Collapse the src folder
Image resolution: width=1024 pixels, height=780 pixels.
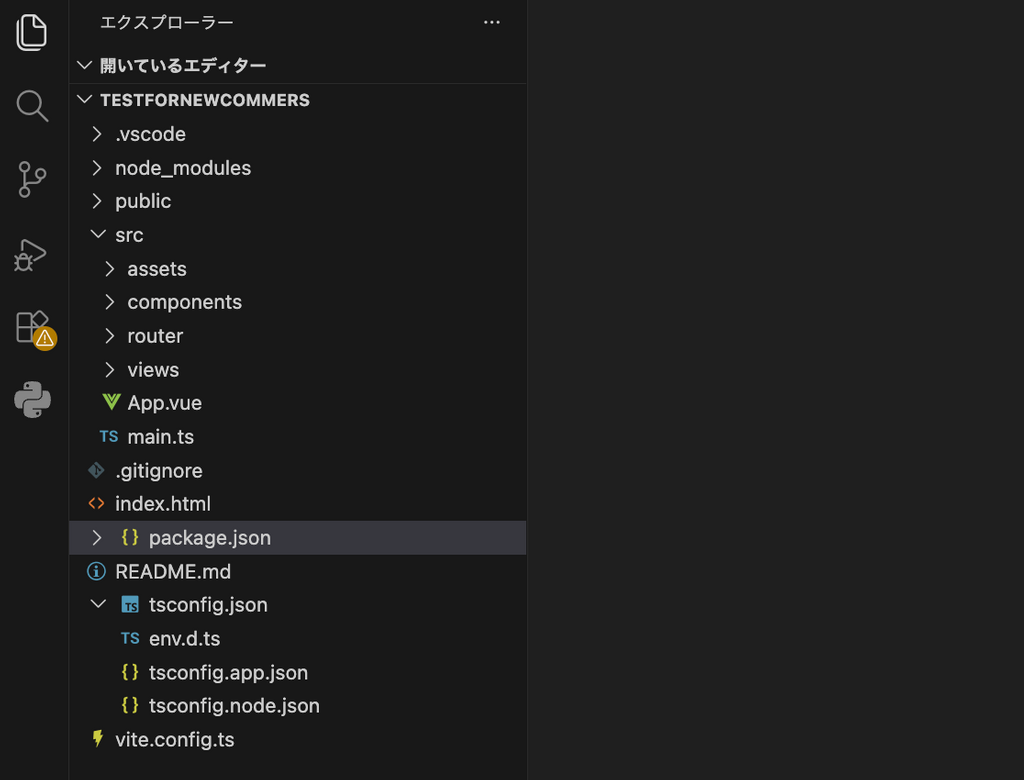97,235
